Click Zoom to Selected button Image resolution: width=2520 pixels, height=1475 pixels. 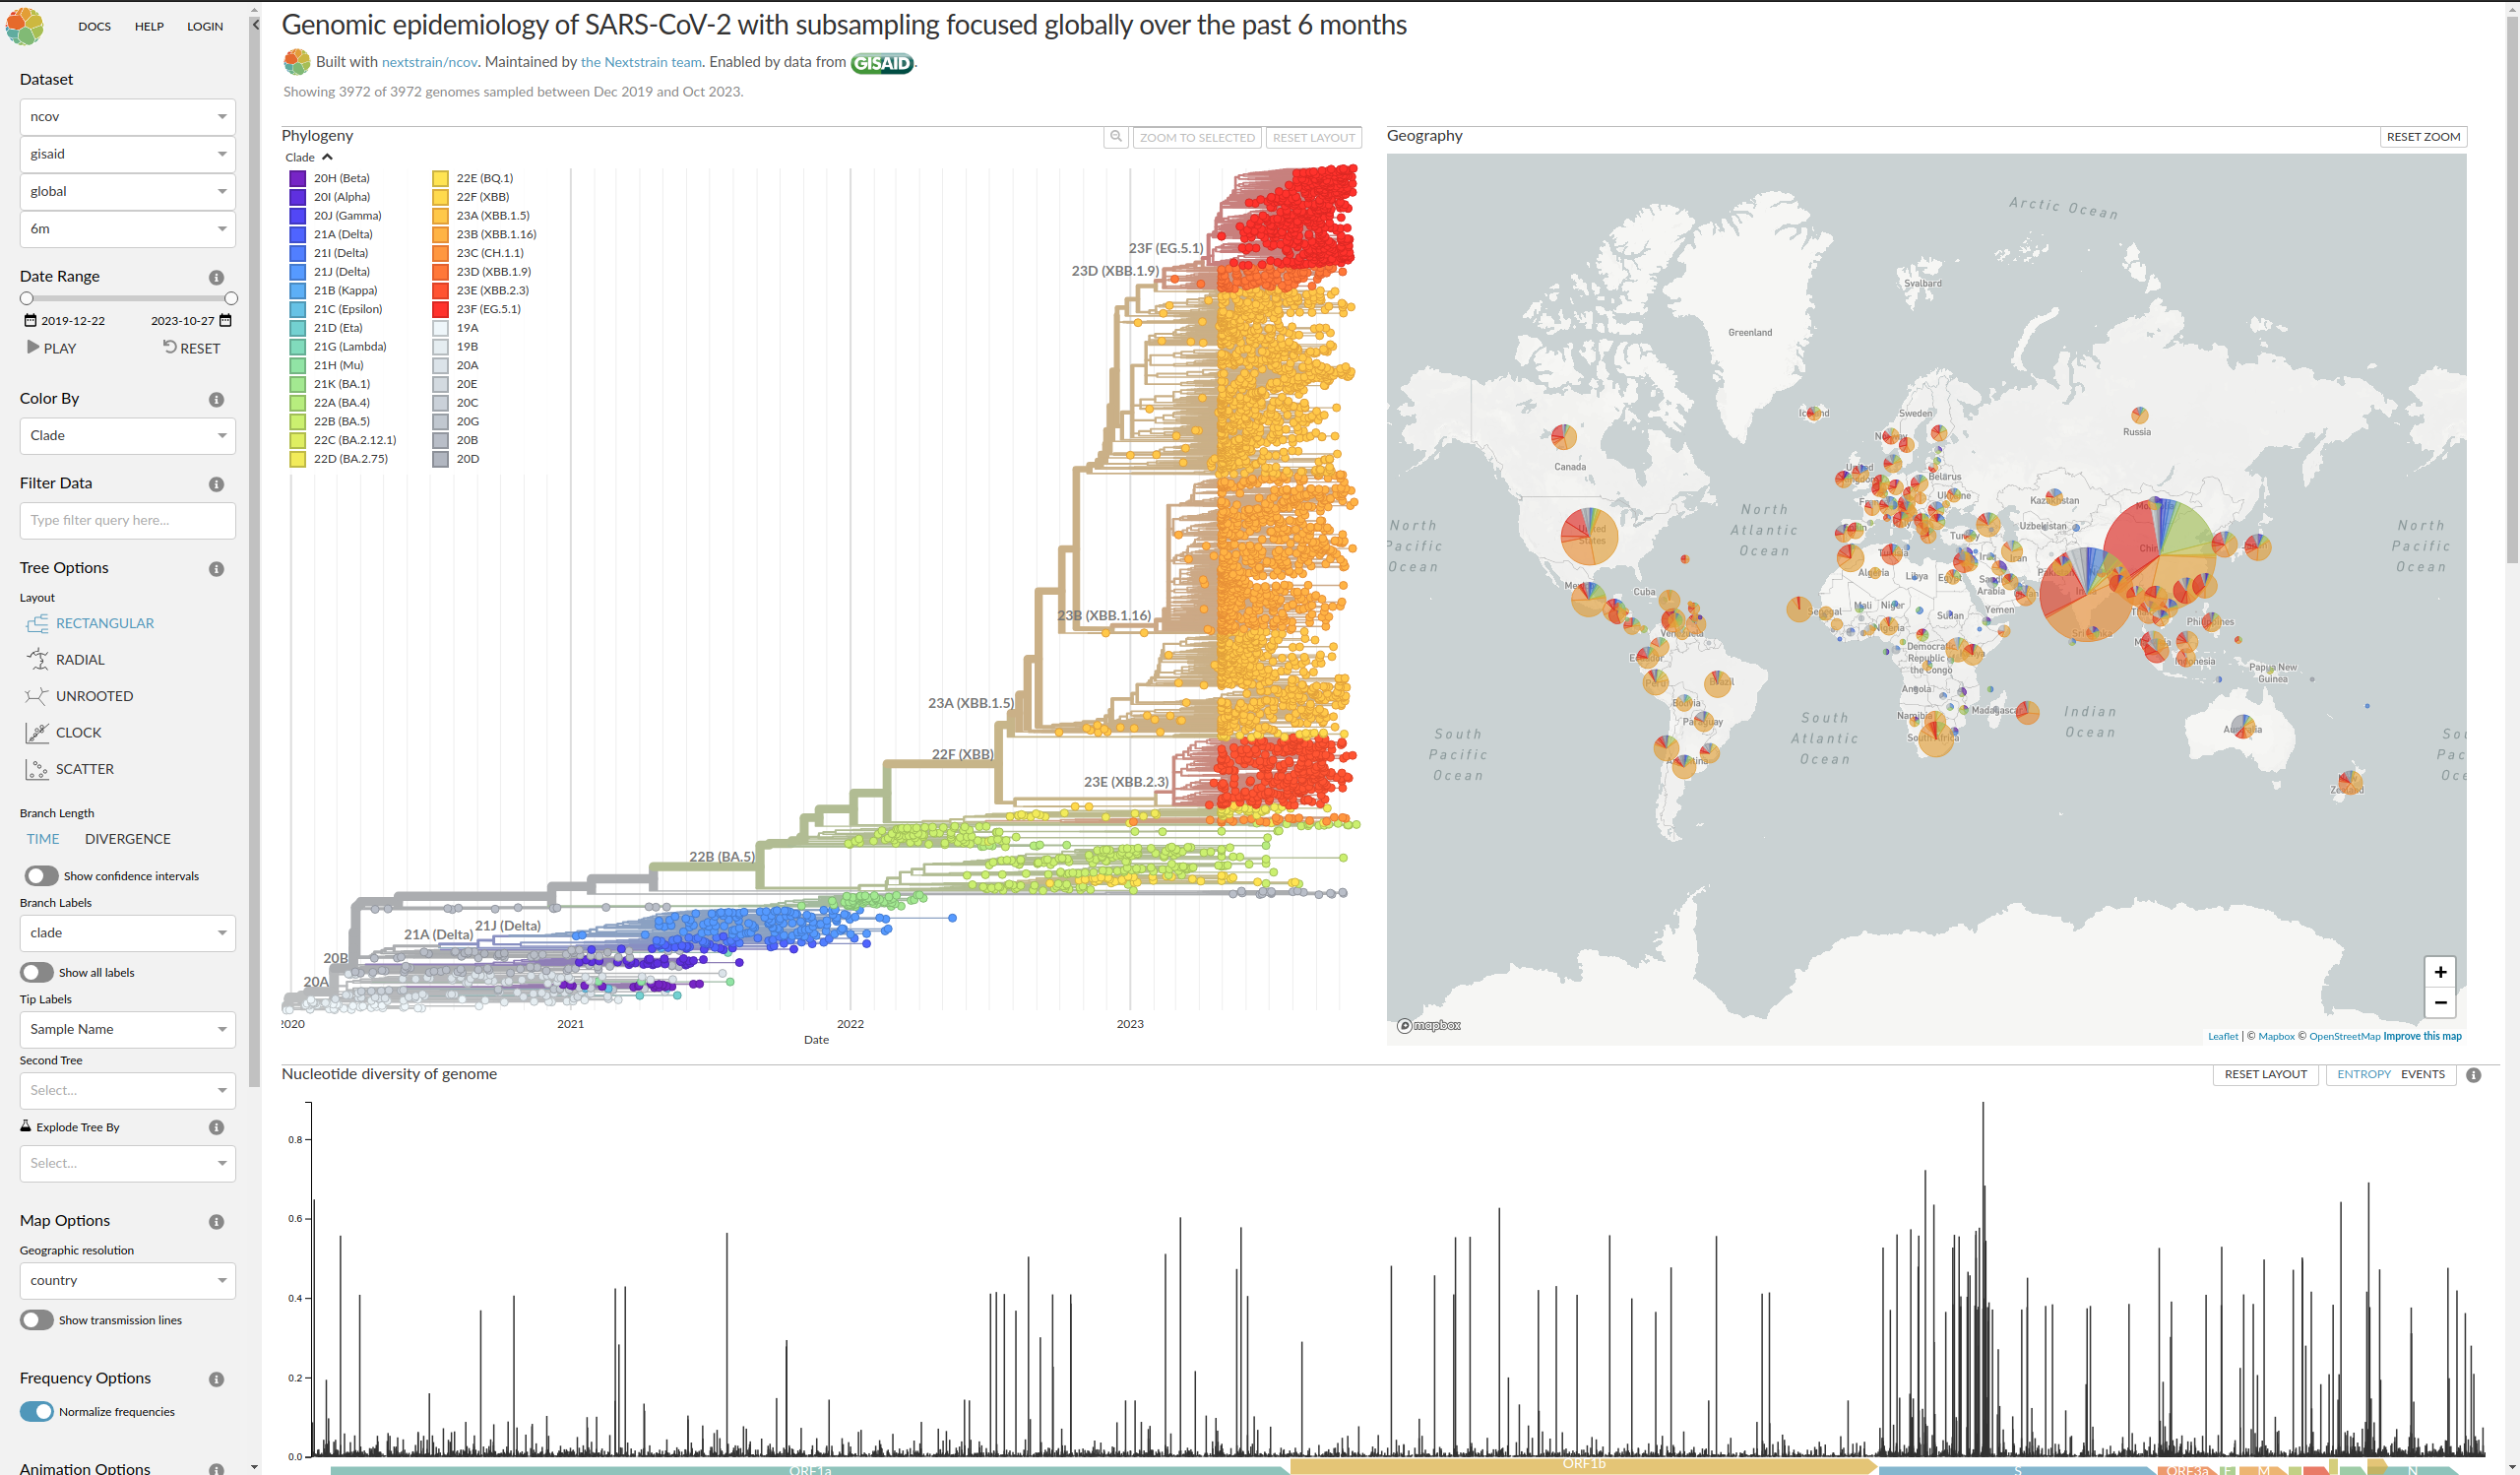coord(1197,137)
